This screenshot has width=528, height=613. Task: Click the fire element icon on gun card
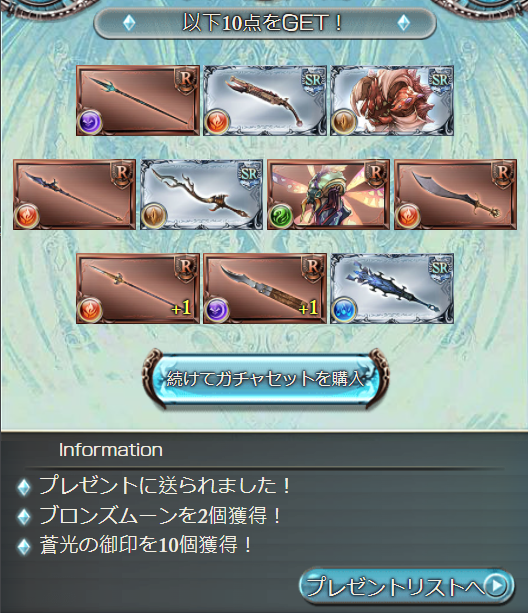point(217,122)
